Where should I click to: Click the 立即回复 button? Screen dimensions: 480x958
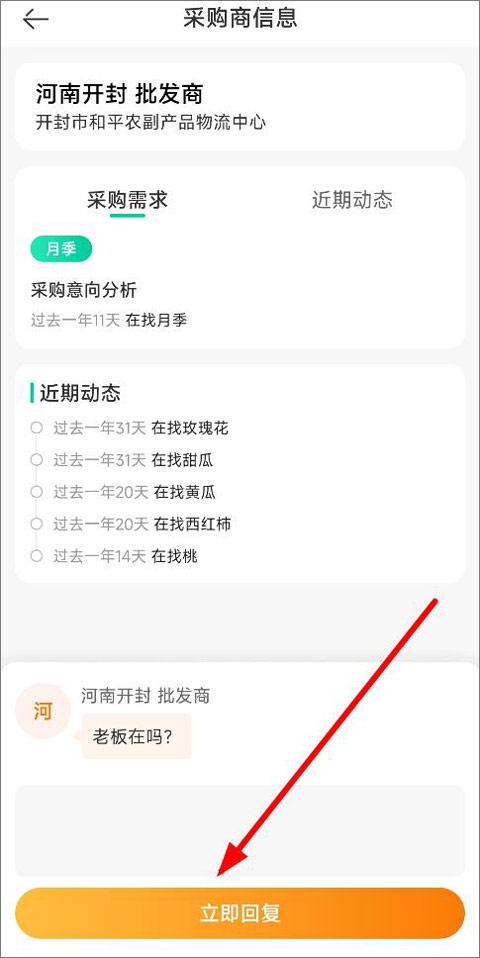[x=240, y=913]
